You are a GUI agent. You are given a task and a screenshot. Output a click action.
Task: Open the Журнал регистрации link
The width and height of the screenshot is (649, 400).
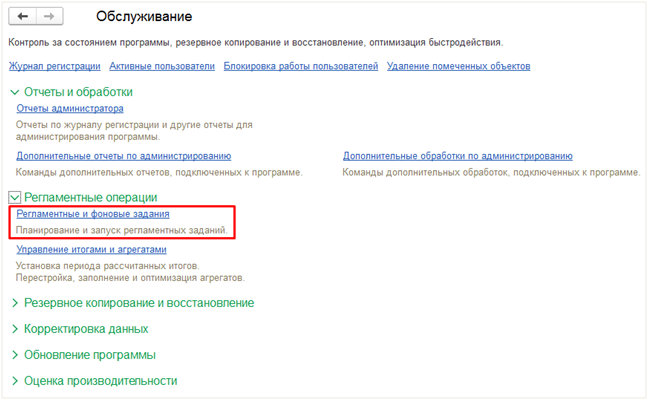point(54,66)
